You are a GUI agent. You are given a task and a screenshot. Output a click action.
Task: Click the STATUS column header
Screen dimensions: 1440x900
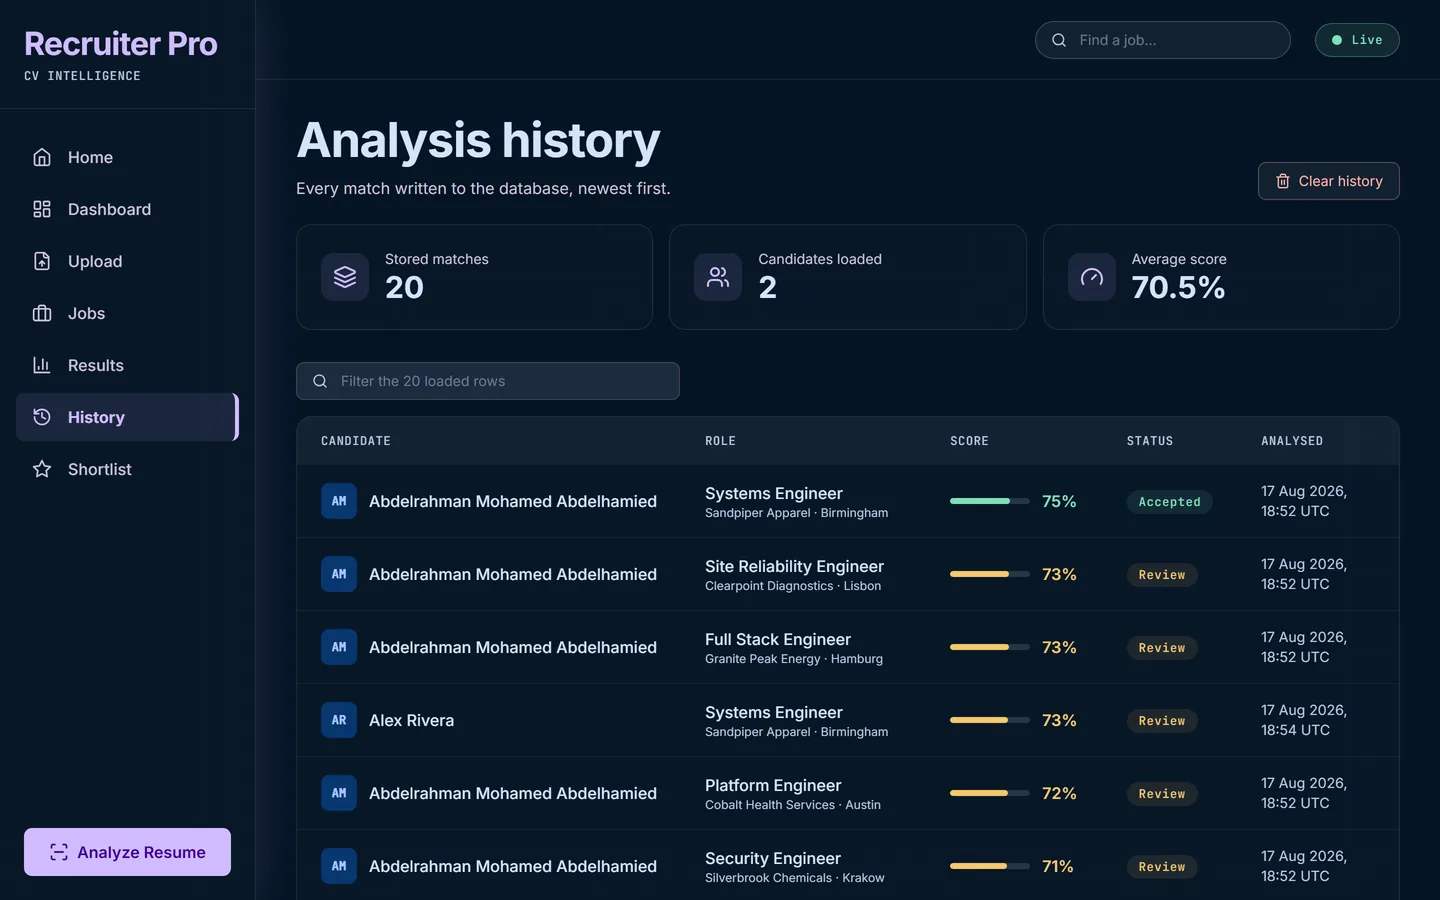coord(1150,441)
